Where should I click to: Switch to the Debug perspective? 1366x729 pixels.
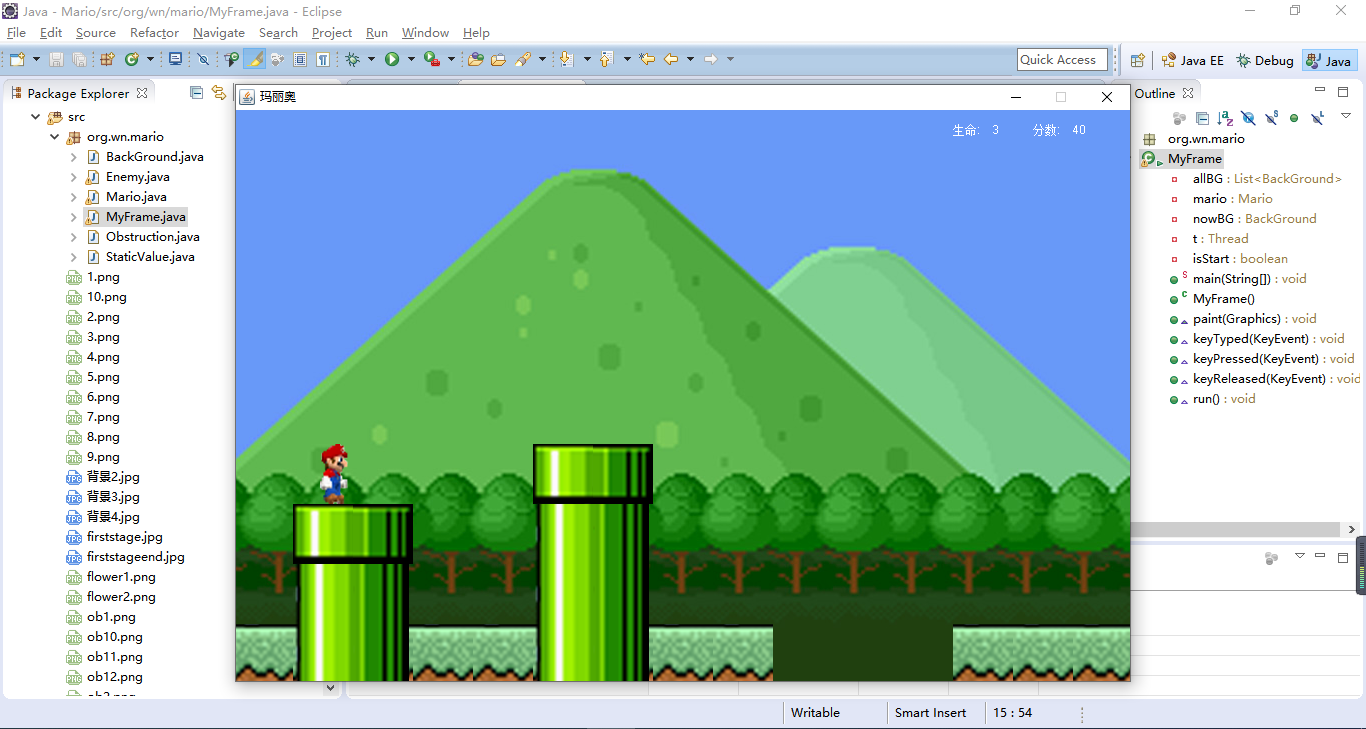1264,60
